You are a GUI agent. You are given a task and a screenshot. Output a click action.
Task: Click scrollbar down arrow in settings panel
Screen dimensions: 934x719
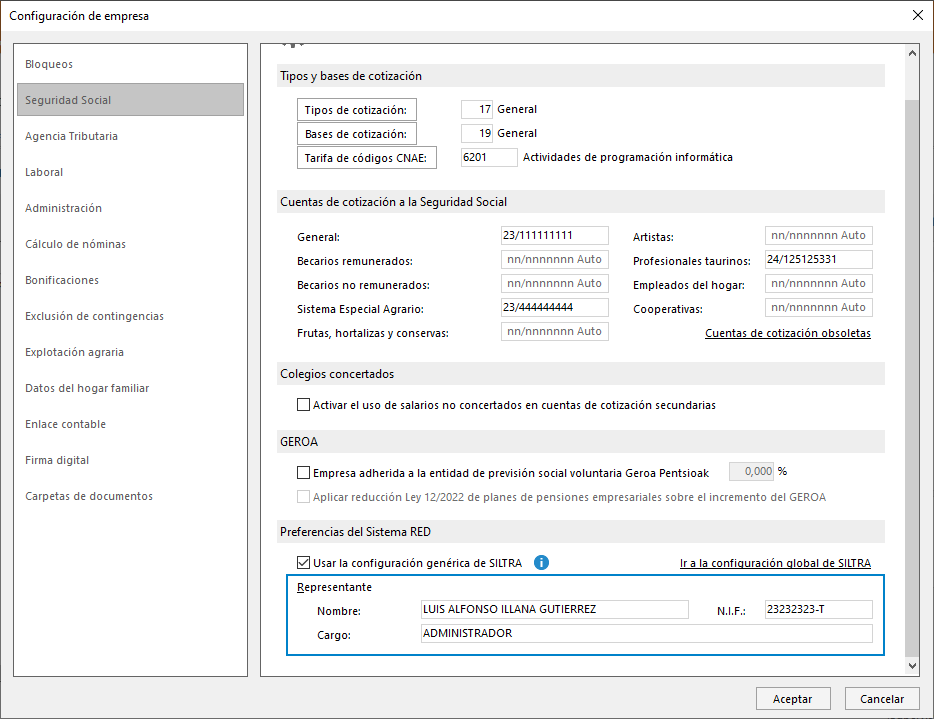coord(911,665)
